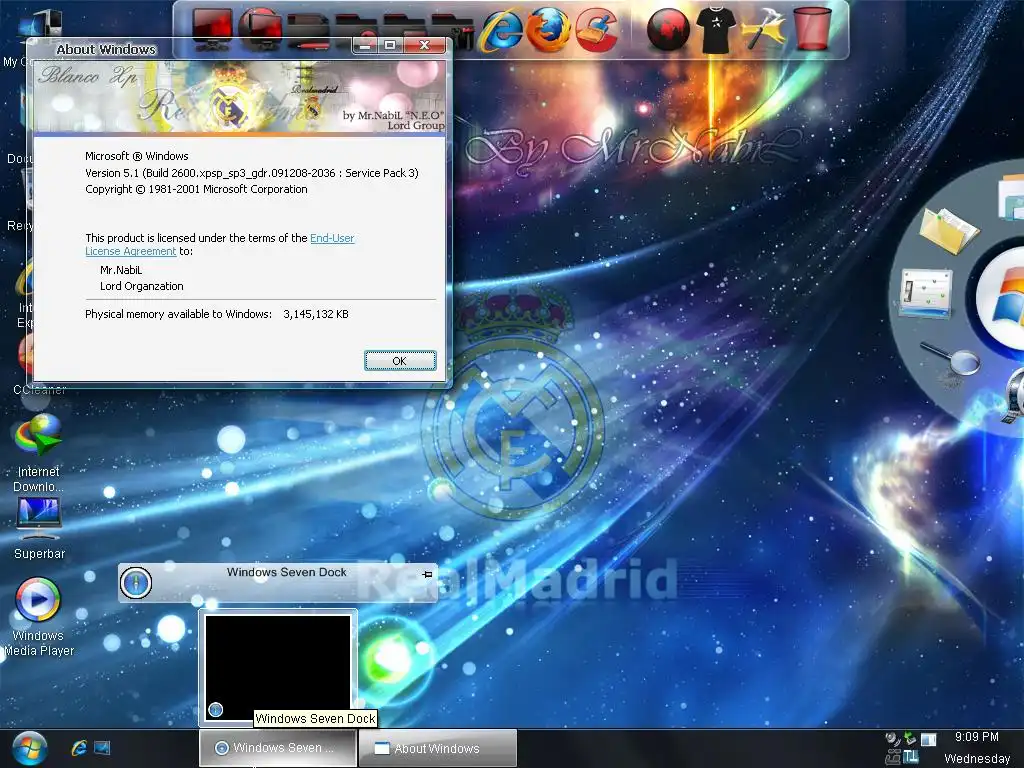Click the blue window tray icon
The image size is (1024, 768).
(x=928, y=739)
